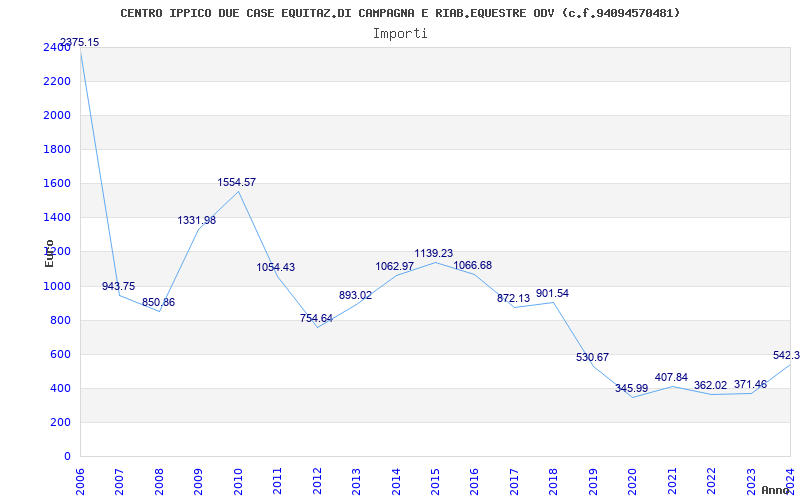Click the 542.3 data label at 2024
800x500 pixels.
[786, 355]
